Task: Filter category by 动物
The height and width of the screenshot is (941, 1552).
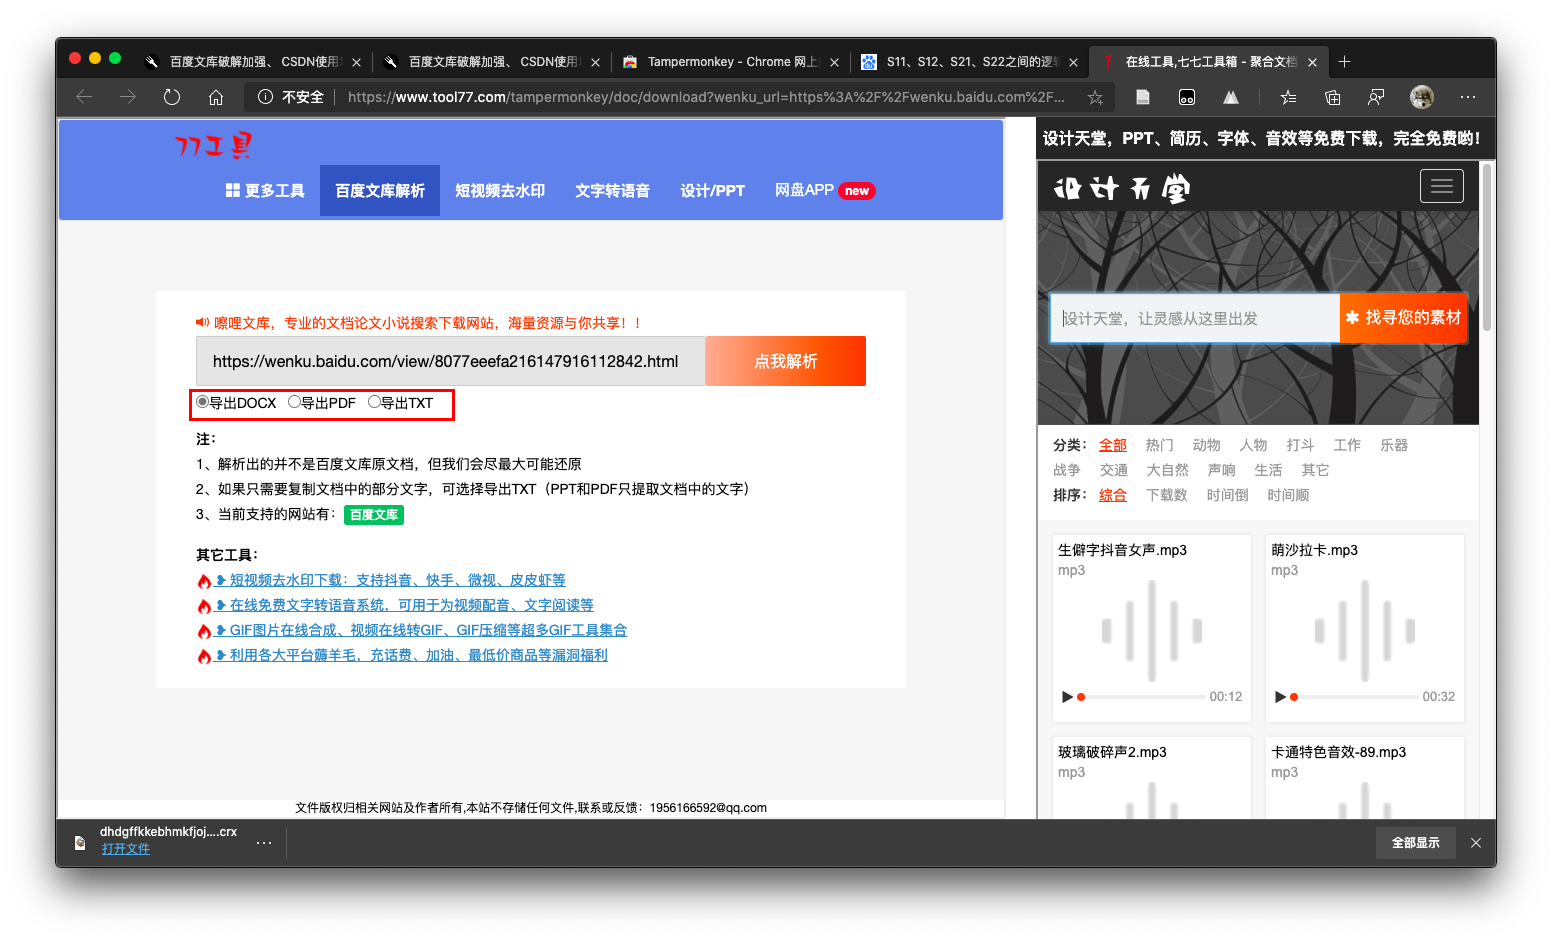Action: tap(1206, 445)
